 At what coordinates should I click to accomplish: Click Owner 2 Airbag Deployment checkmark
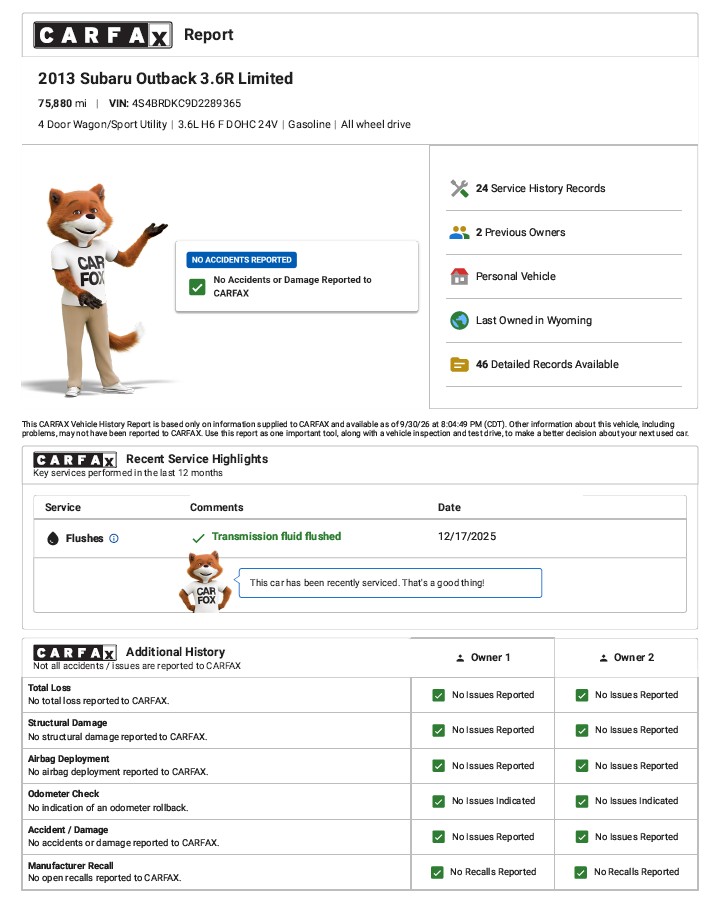(582, 766)
